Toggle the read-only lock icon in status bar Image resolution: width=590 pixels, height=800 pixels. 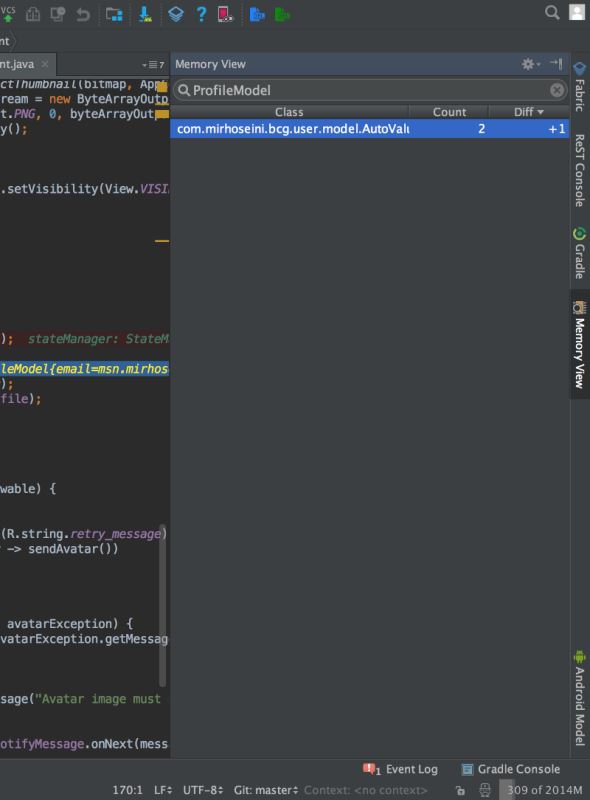tap(460, 790)
